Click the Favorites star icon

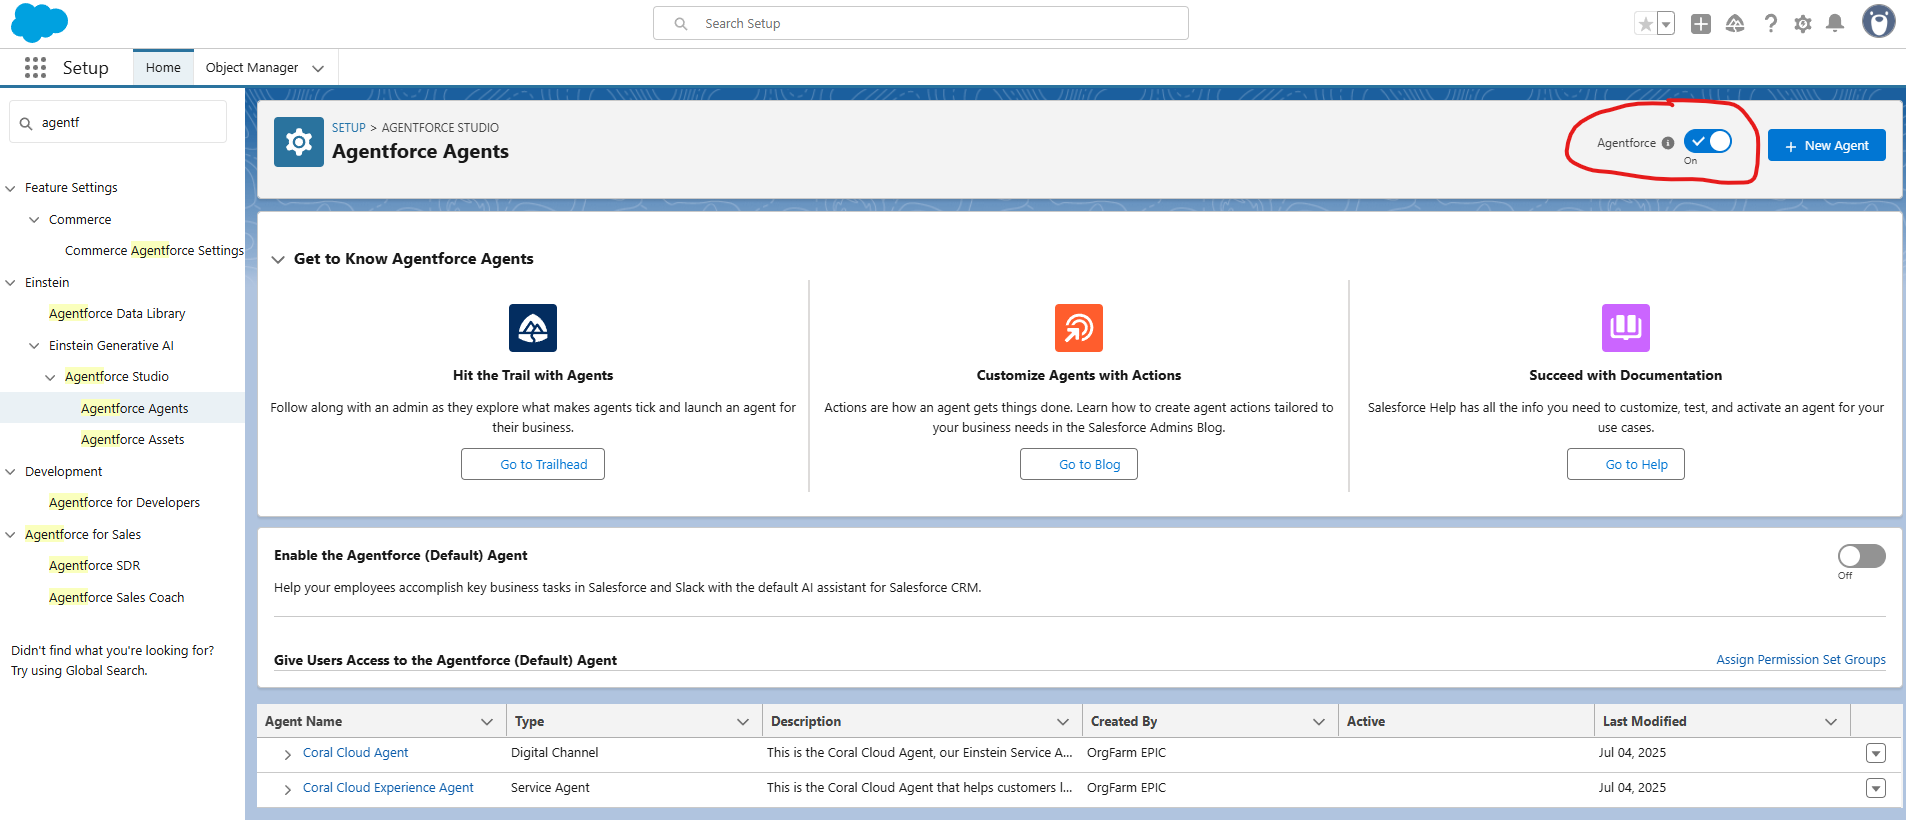click(1645, 24)
